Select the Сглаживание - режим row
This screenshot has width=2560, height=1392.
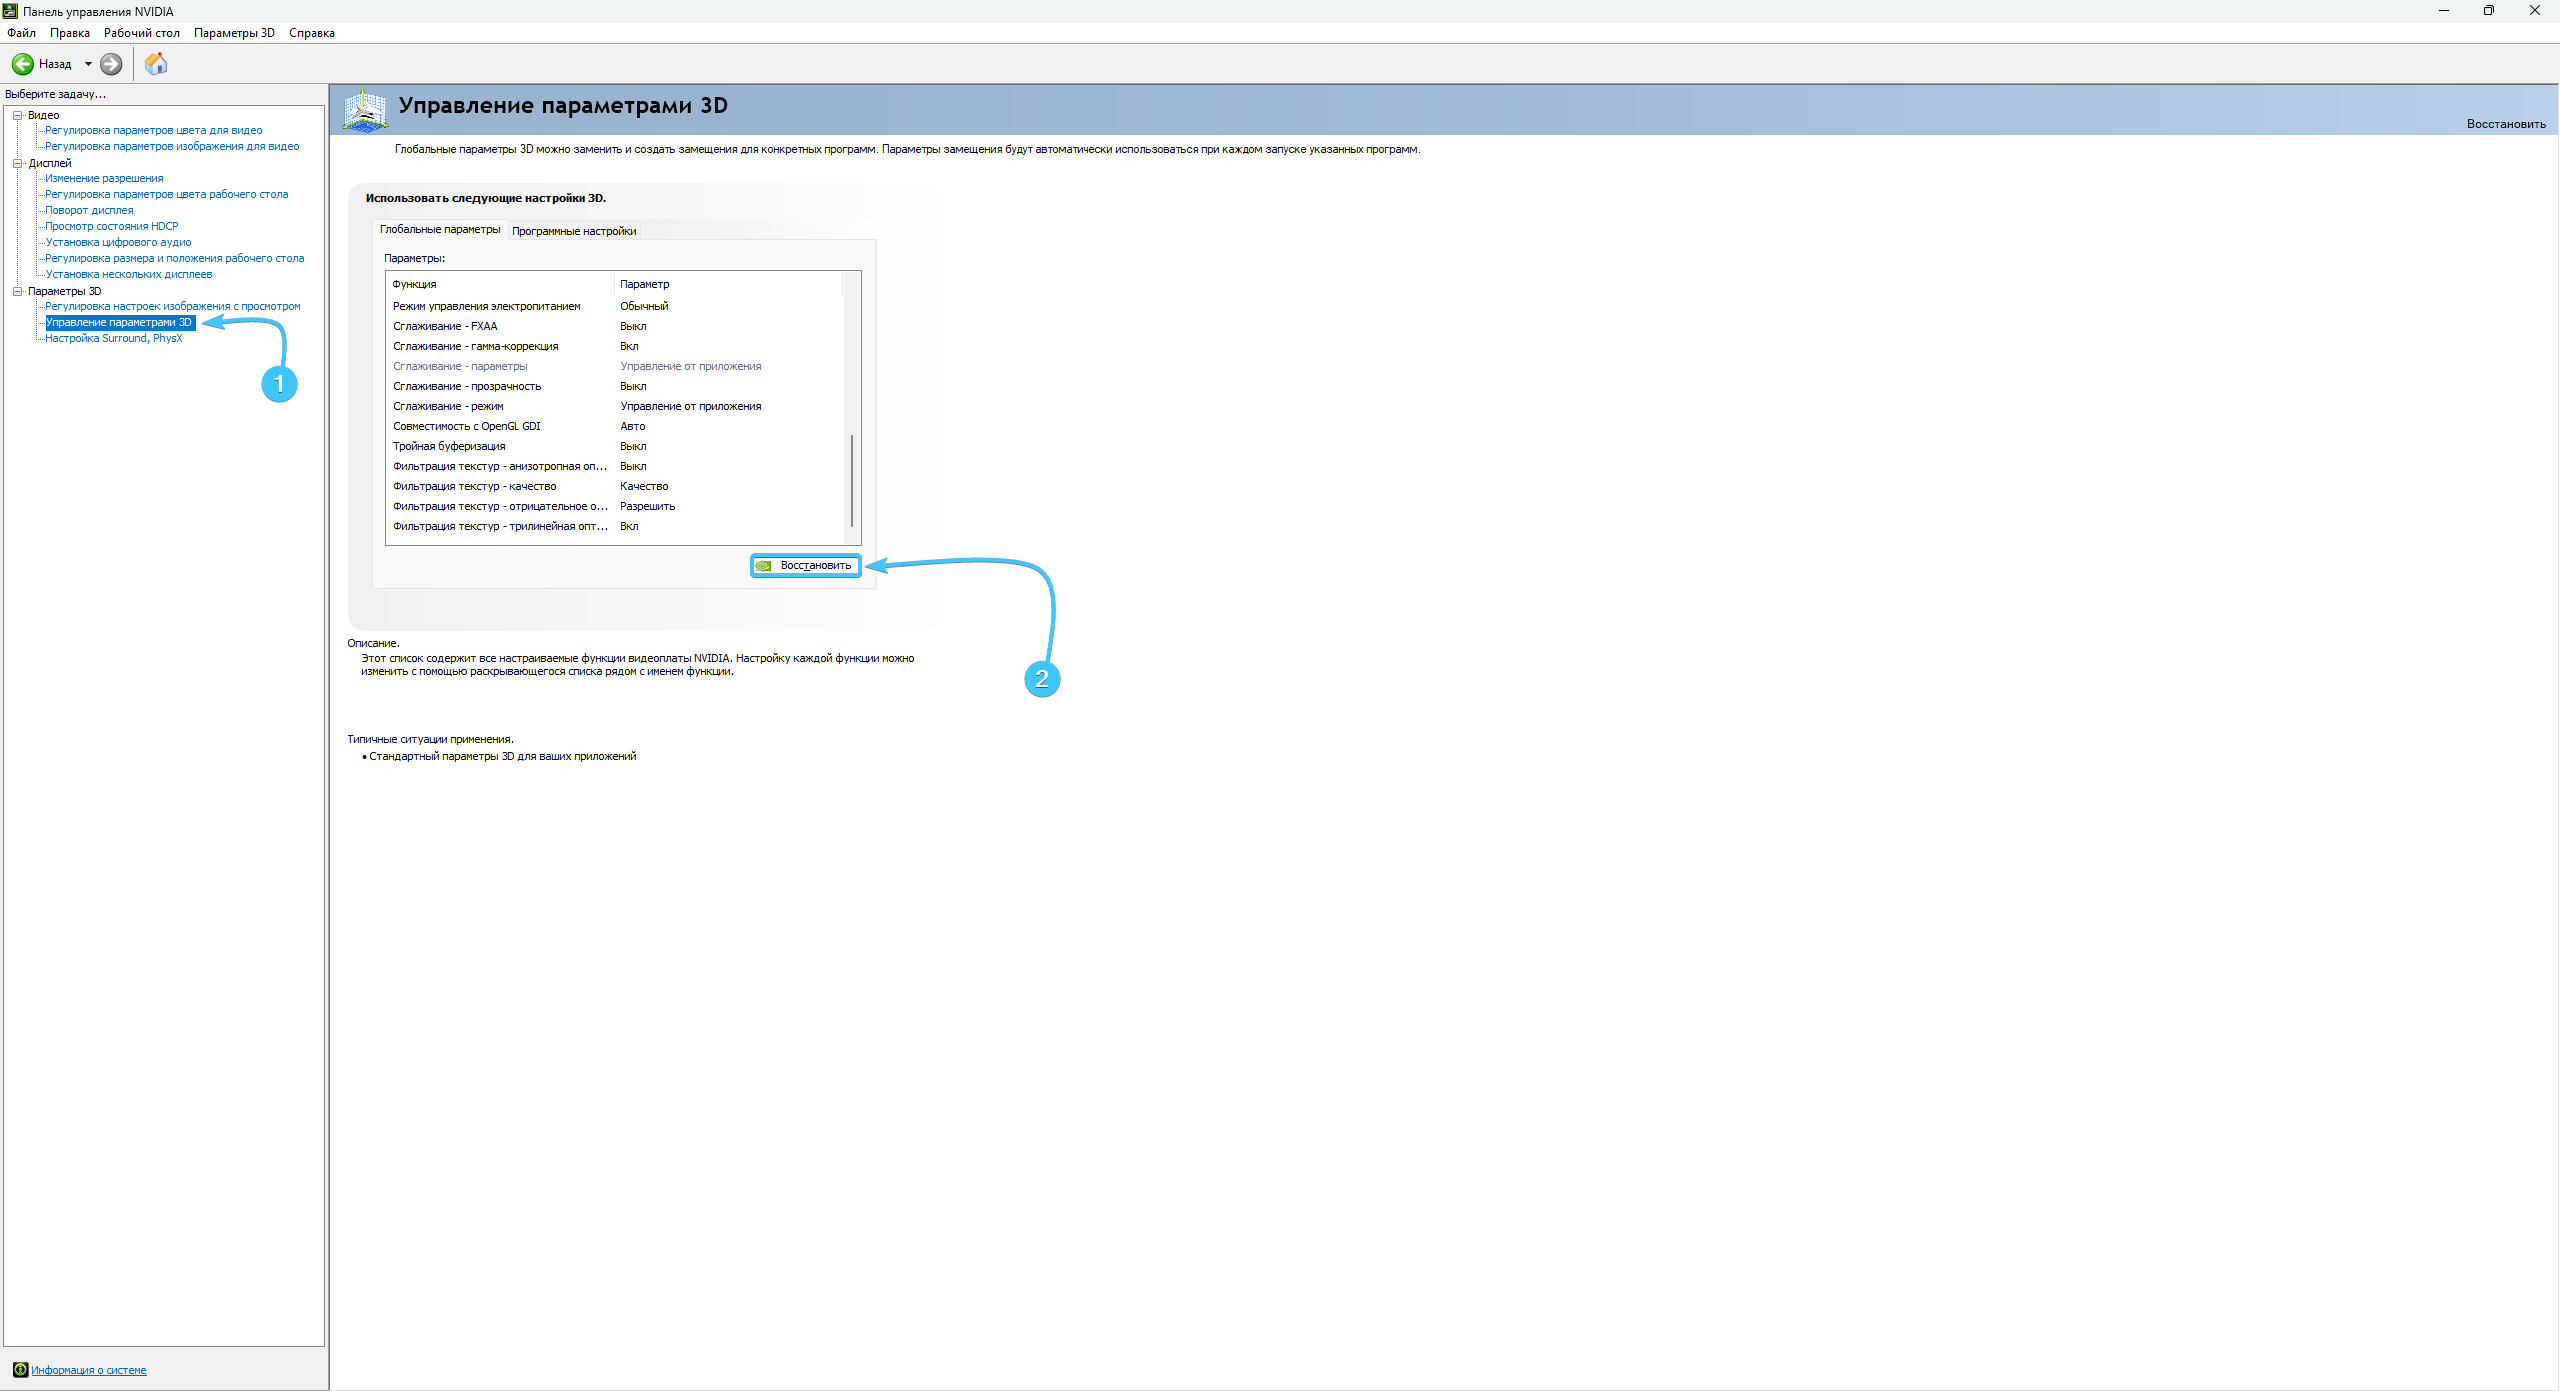click(x=615, y=406)
